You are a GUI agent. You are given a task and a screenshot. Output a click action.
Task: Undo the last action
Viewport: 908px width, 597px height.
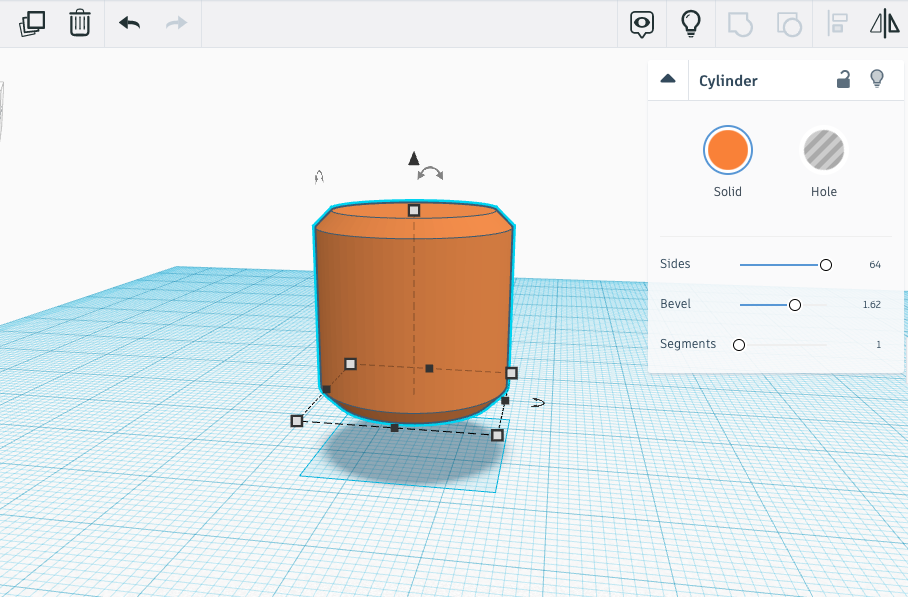coord(129,23)
